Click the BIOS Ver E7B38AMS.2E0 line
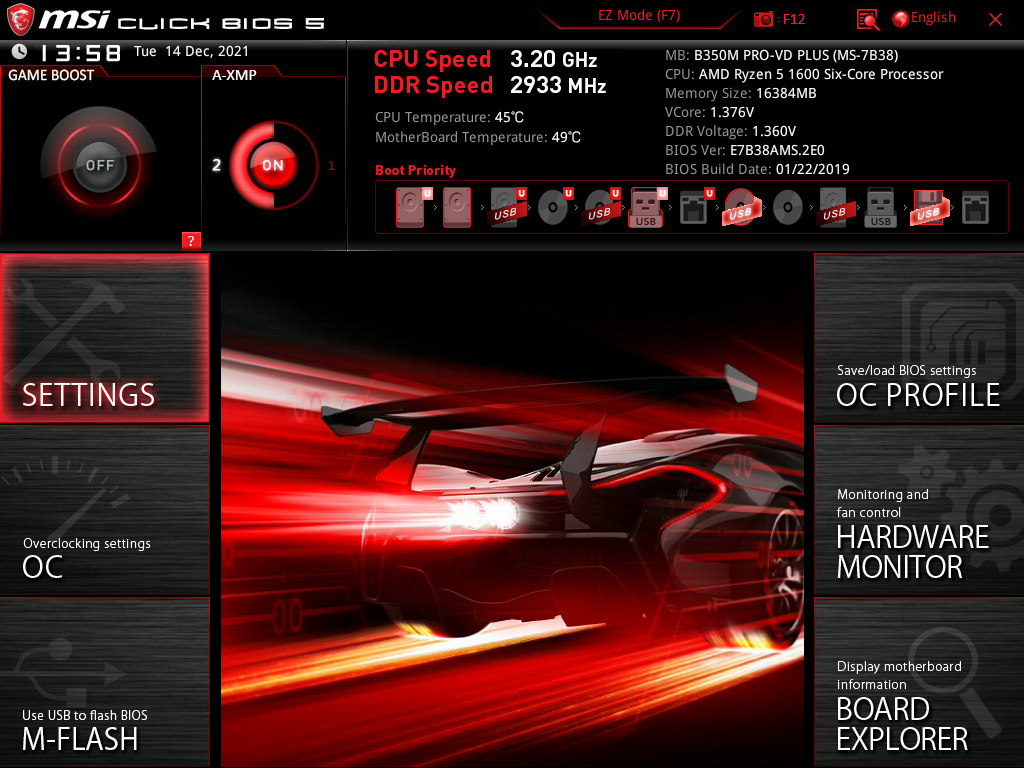Image resolution: width=1024 pixels, height=768 pixels. 744,150
